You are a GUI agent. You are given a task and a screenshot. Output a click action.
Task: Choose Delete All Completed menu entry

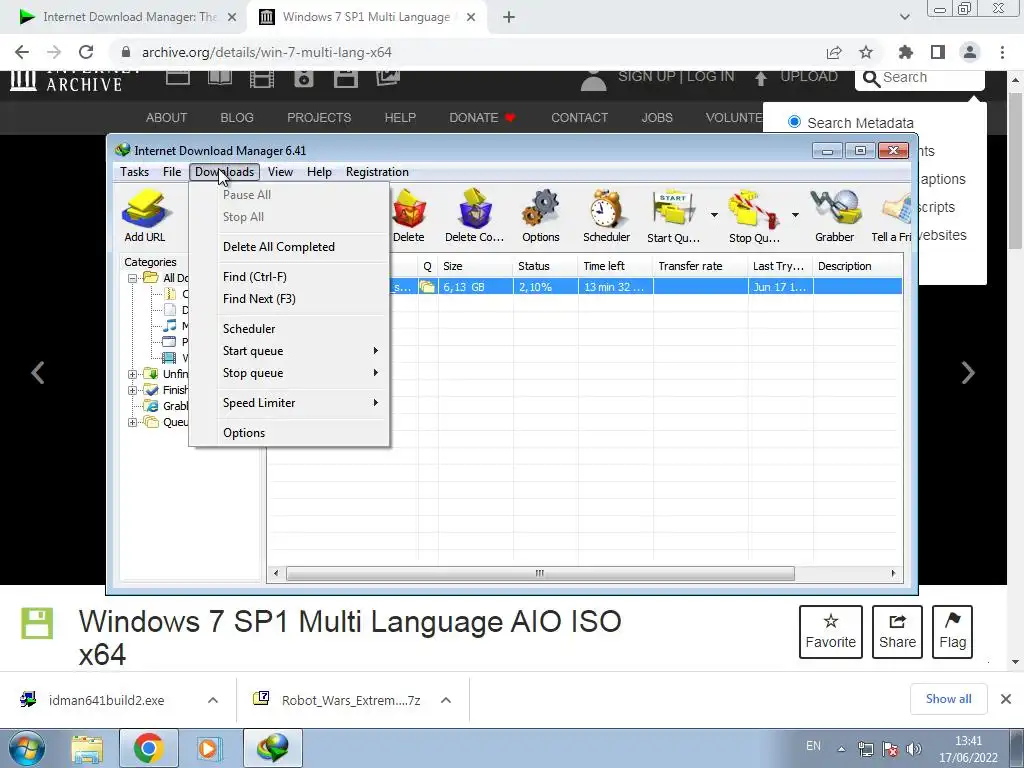click(289, 247)
